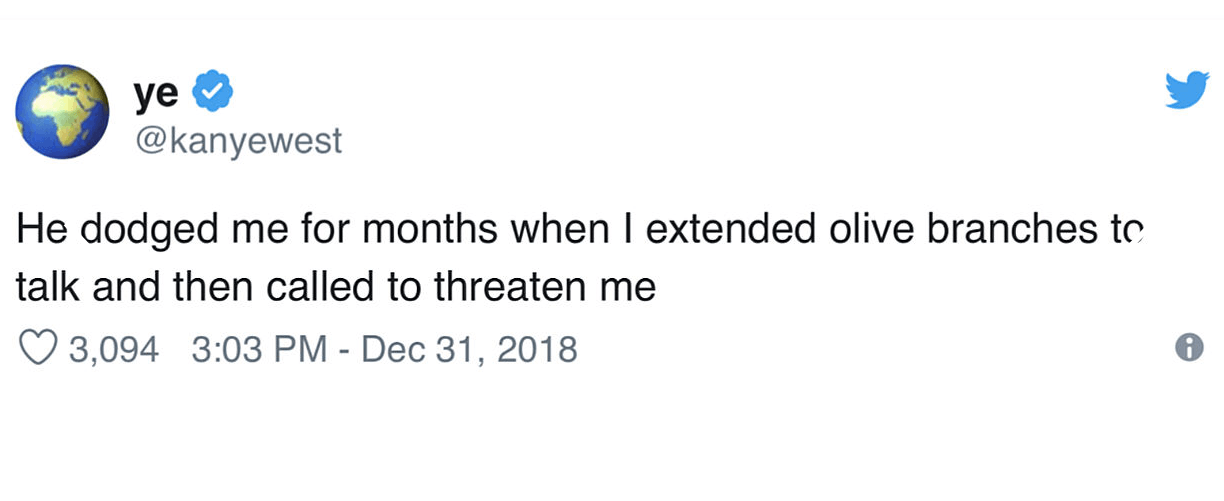Image resolution: width=1224 pixels, height=501 pixels.
Task: Visit the @kanyewest handle link
Action: [x=237, y=142]
